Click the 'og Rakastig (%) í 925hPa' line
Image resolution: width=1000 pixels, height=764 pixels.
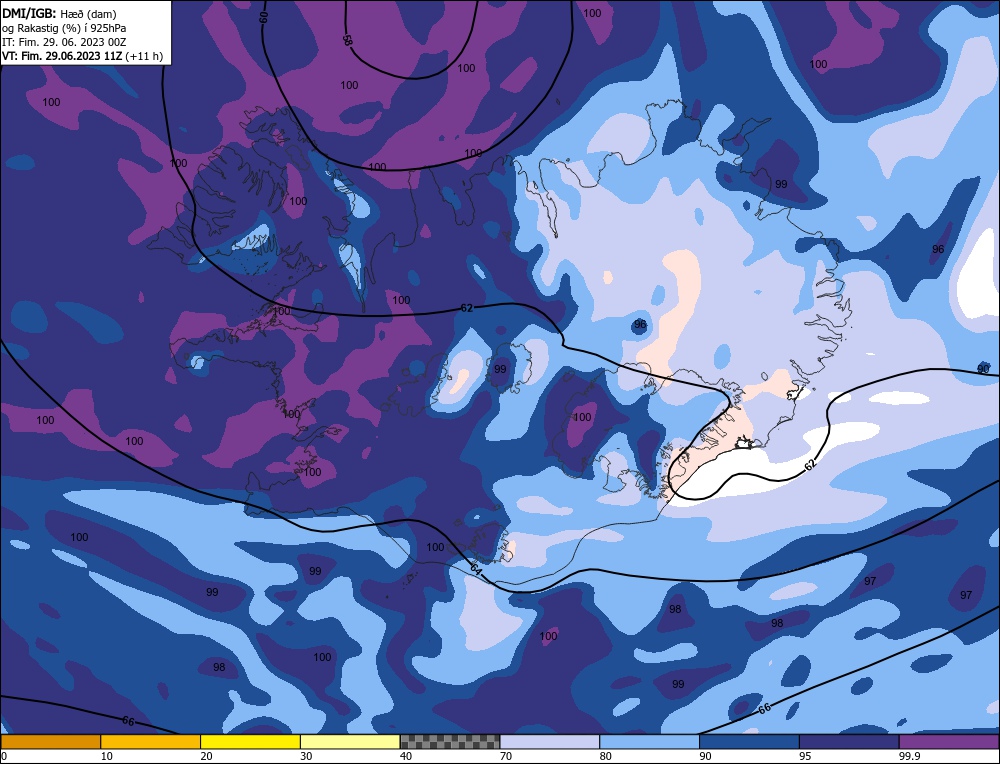click(x=64, y=28)
